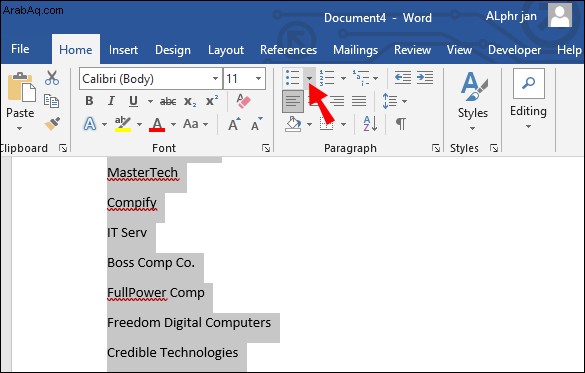Image resolution: width=585 pixels, height=373 pixels.
Task: Switch to the Review tab
Action: (x=412, y=50)
